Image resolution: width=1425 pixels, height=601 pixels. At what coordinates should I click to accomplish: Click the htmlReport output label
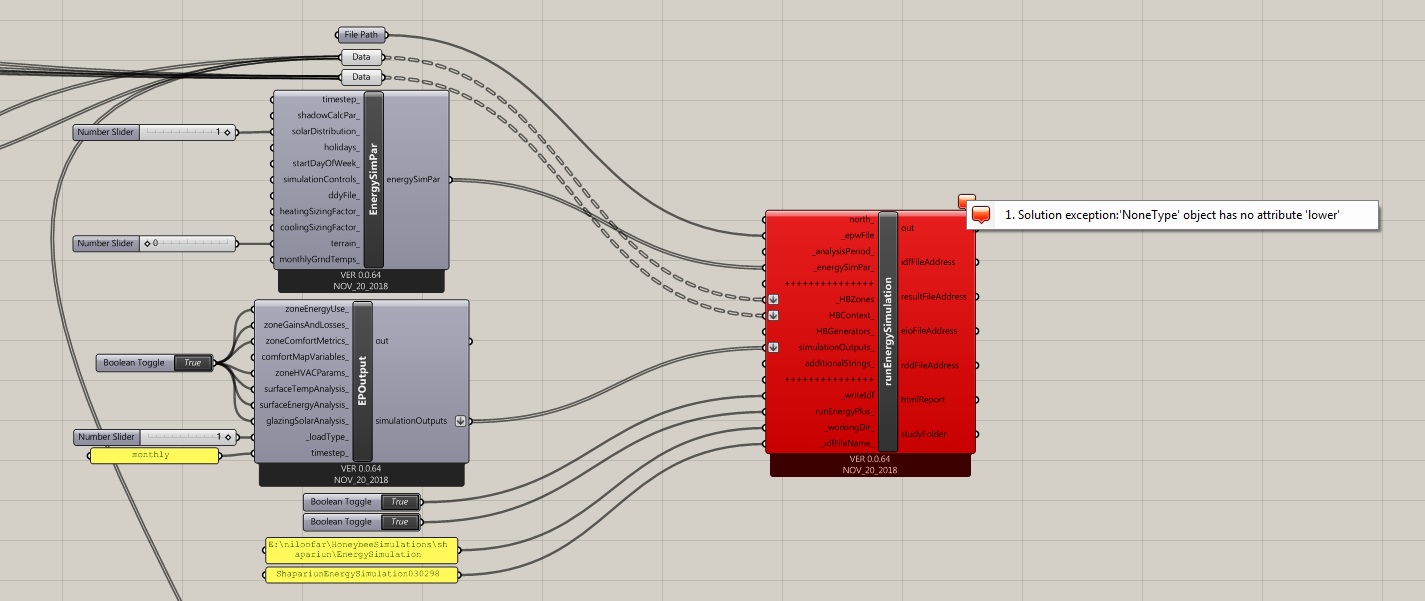click(x=924, y=400)
